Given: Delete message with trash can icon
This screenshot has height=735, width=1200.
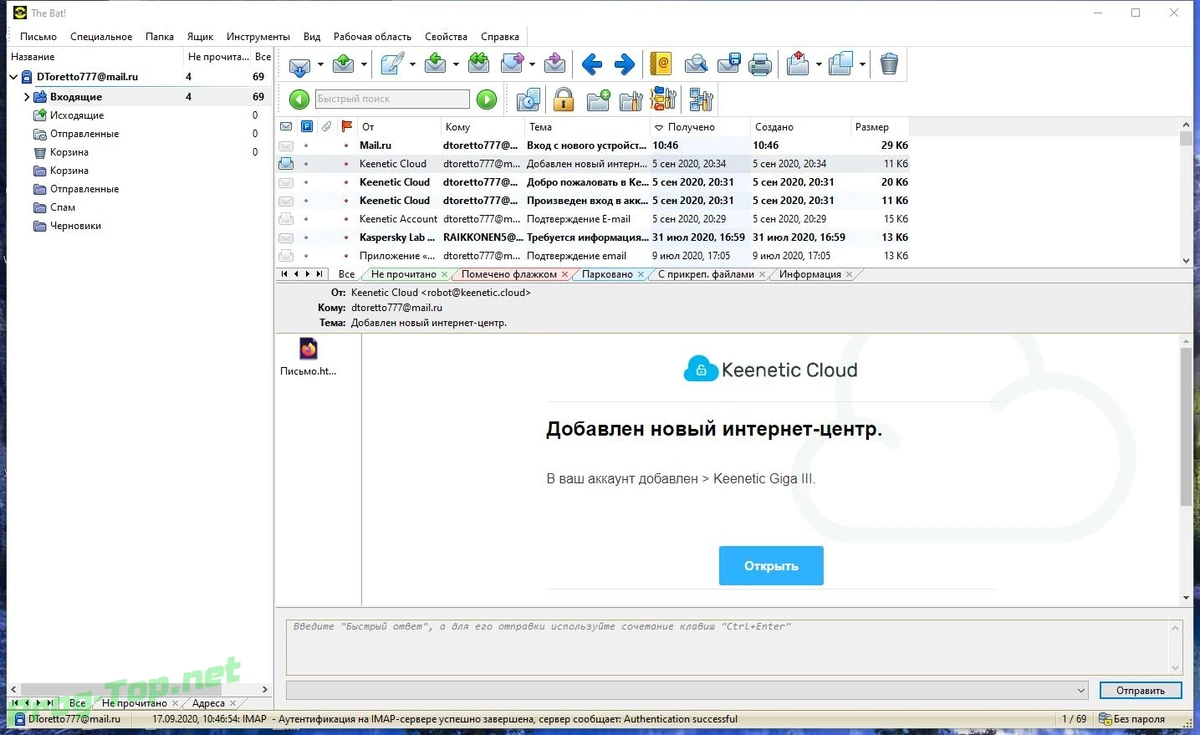Looking at the screenshot, I should 889,65.
